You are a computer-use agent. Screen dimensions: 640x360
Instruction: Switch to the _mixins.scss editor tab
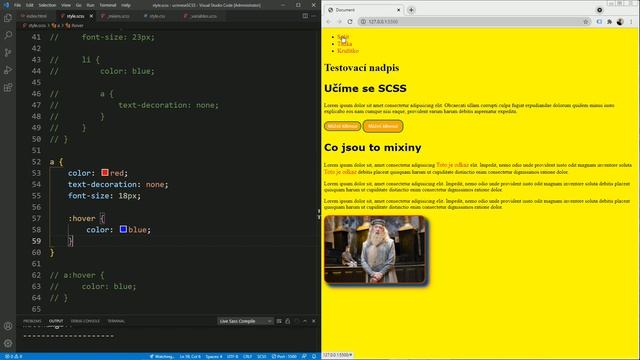(x=117, y=16)
